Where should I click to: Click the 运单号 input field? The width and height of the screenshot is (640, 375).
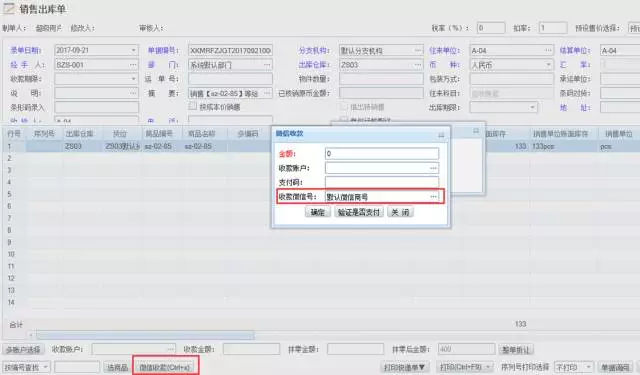point(230,79)
